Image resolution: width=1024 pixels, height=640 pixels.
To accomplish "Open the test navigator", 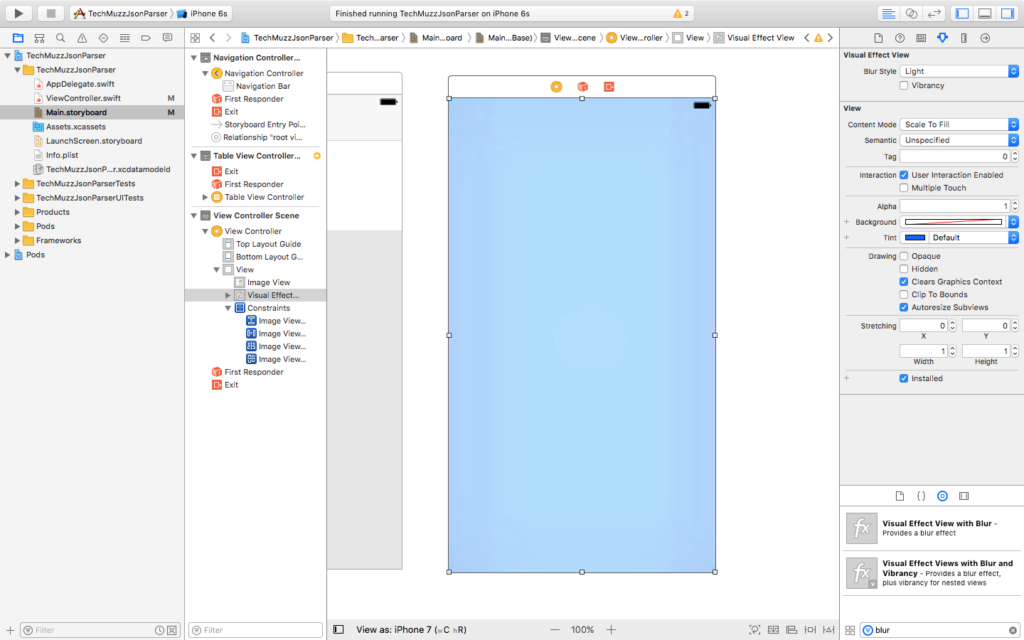I will (103, 38).
